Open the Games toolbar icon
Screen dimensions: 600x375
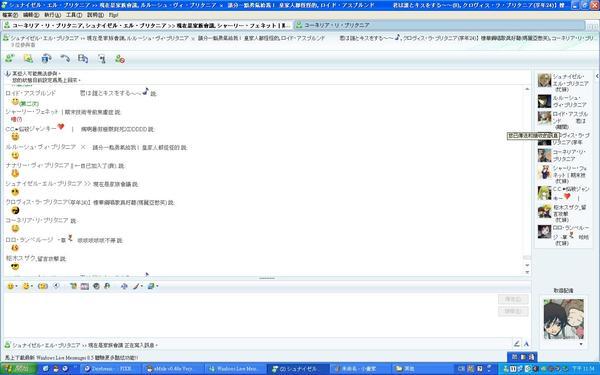101,59
